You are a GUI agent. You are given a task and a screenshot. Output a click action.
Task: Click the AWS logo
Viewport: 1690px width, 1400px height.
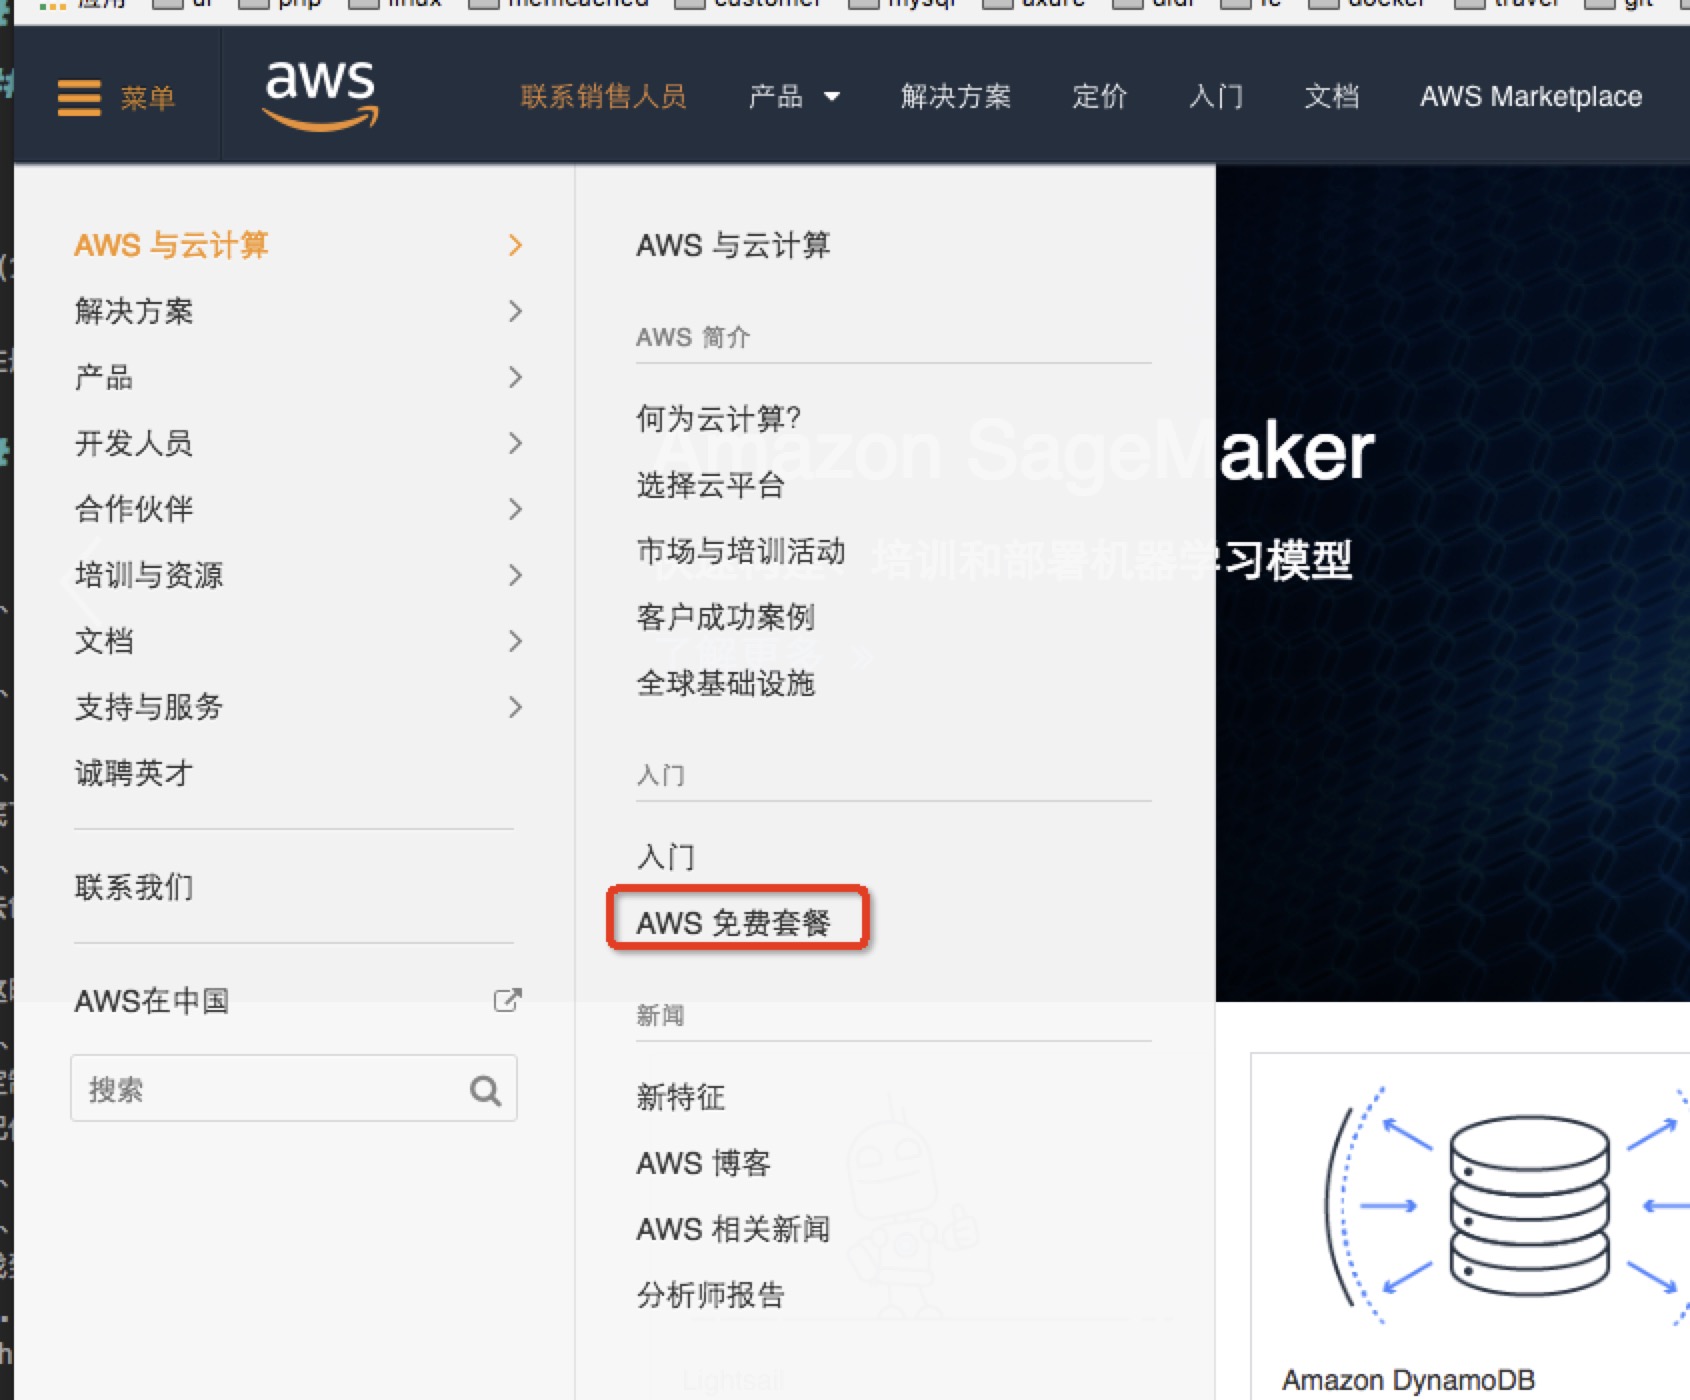tap(320, 95)
